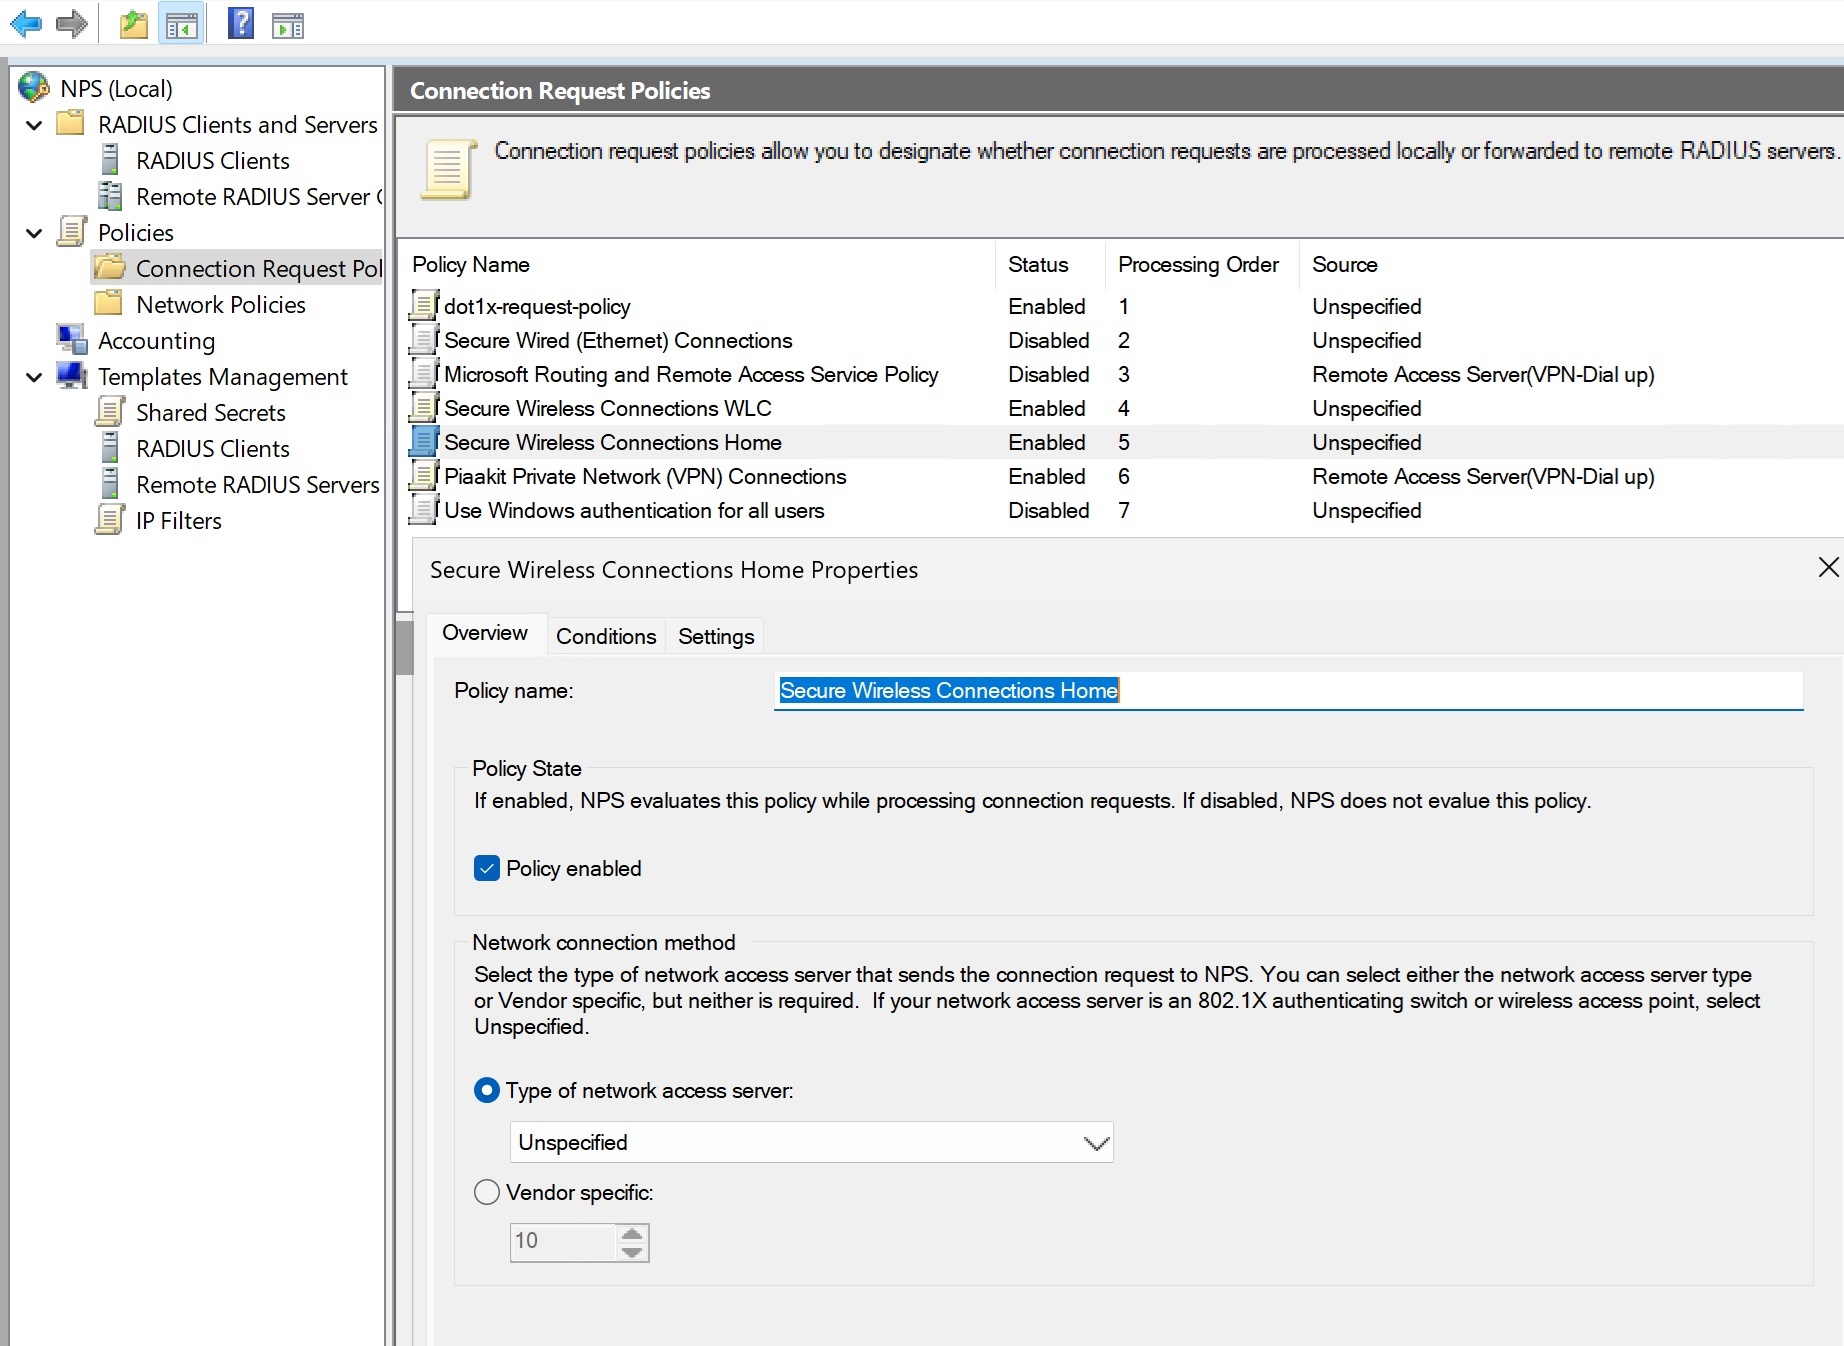Click the vendor specific number field
Image resolution: width=1844 pixels, height=1346 pixels.
coord(563,1242)
